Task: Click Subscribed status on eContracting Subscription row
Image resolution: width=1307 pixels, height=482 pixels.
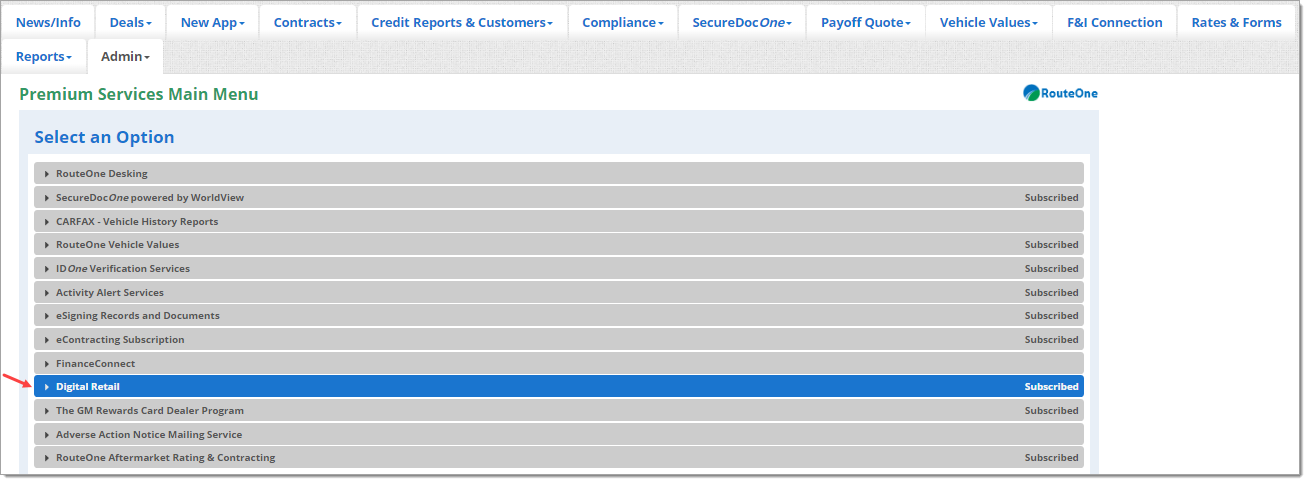Action: coord(1051,340)
